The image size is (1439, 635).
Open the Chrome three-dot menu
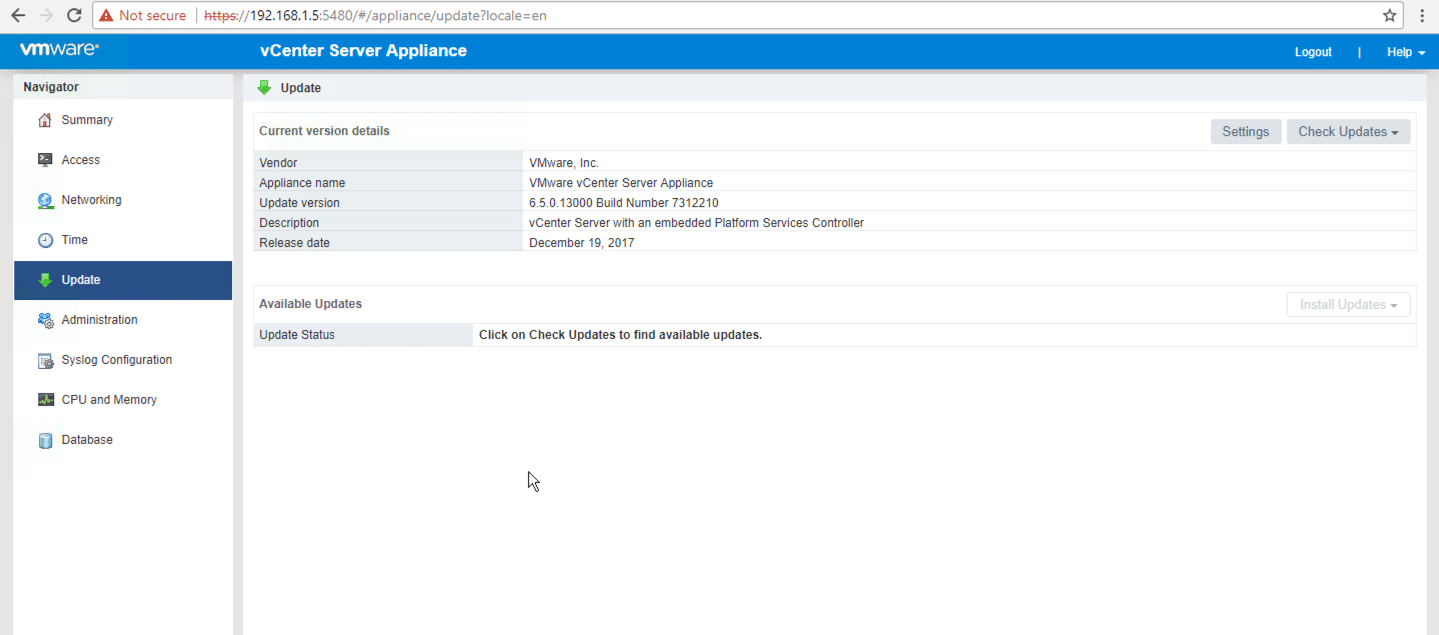coord(1421,16)
